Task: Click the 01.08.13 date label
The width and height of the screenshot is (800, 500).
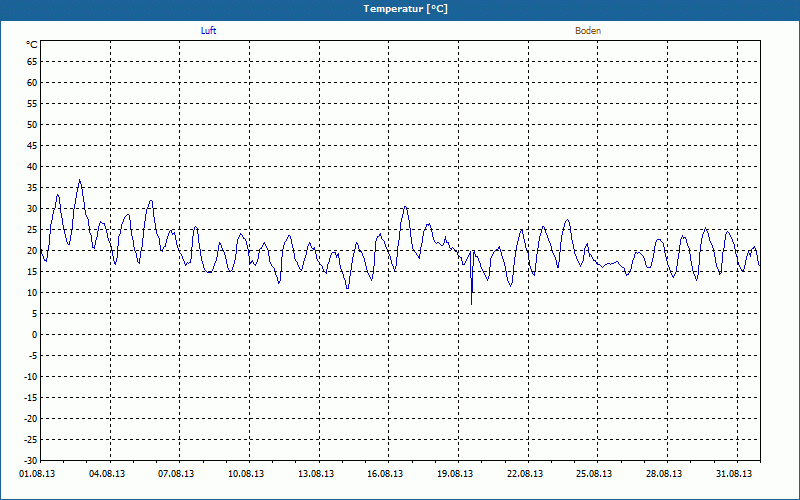Action: tap(37, 474)
